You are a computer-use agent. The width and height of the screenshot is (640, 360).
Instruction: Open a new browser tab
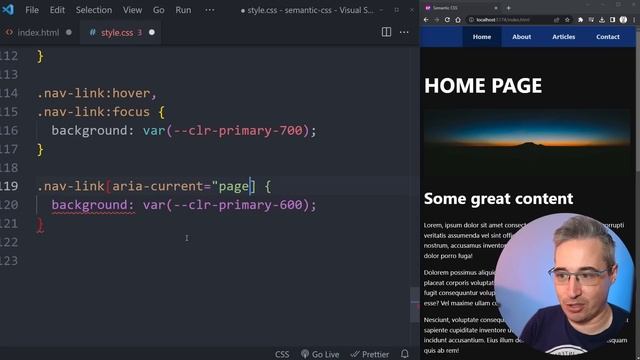tap(509, 8)
